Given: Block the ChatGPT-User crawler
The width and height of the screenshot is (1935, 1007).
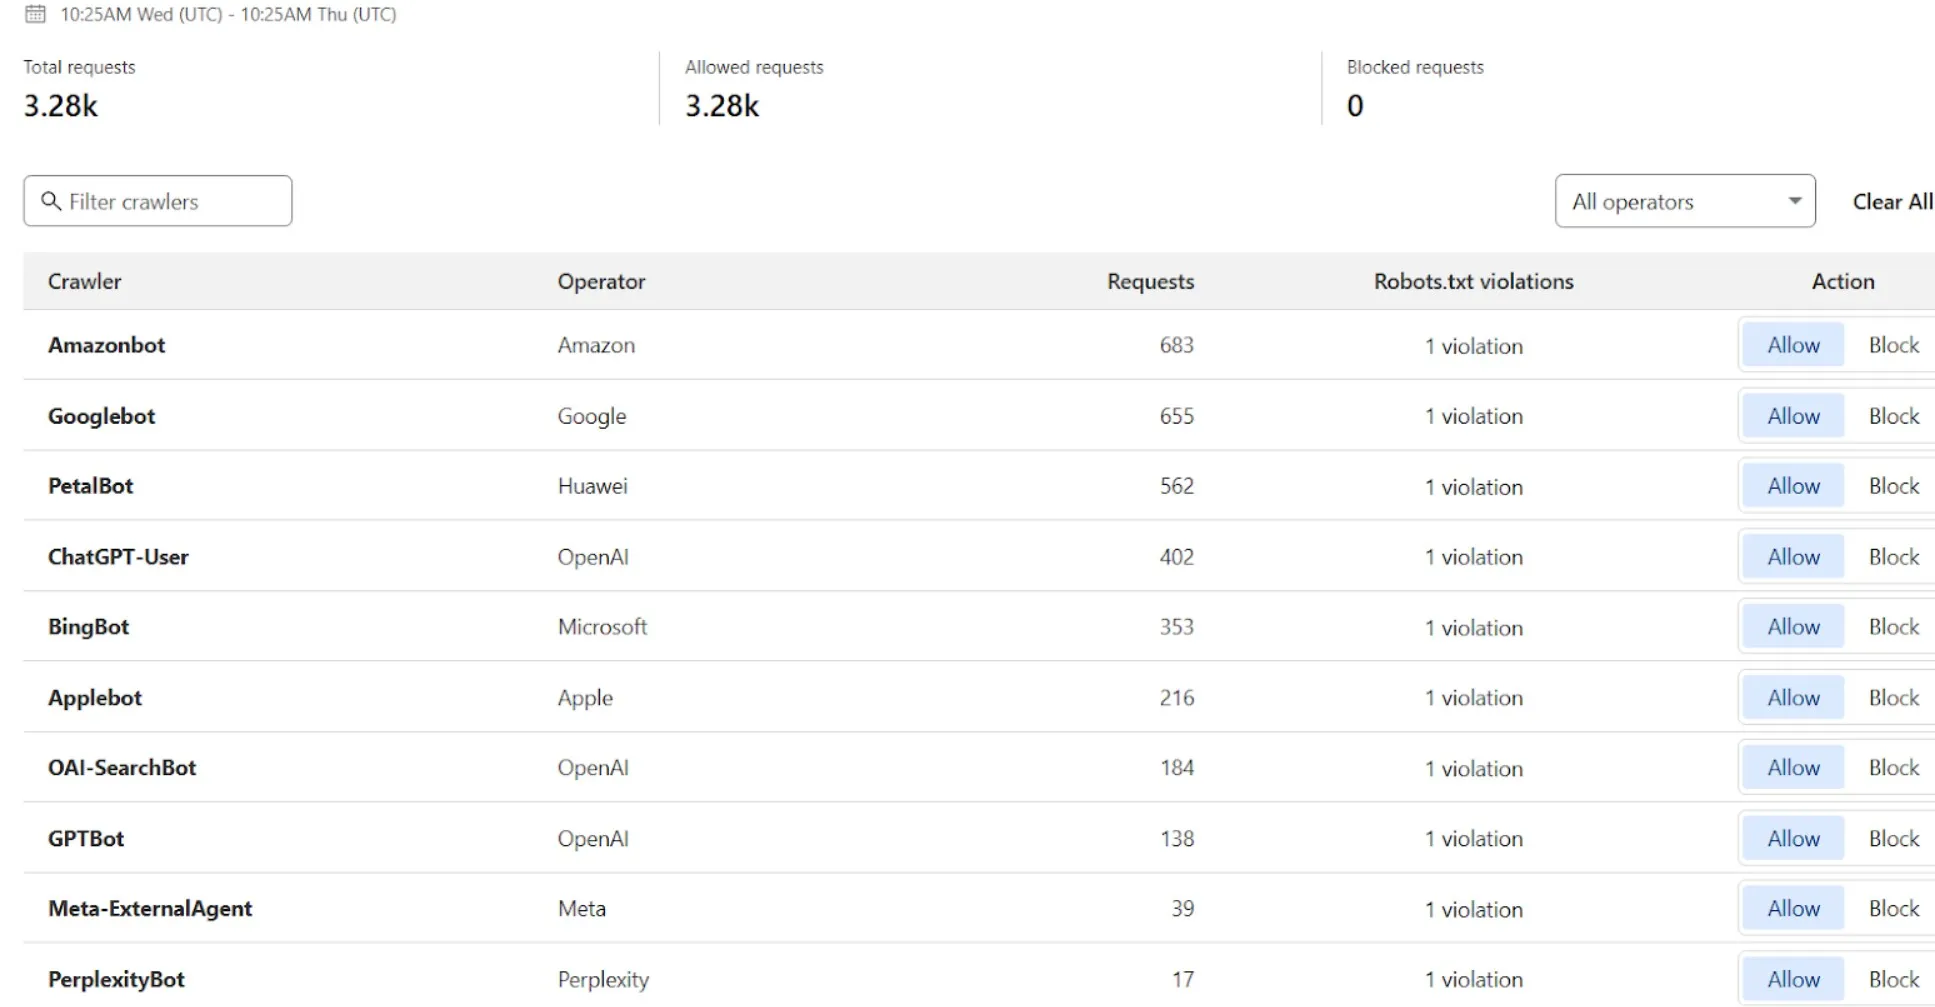Looking at the screenshot, I should [1894, 556].
